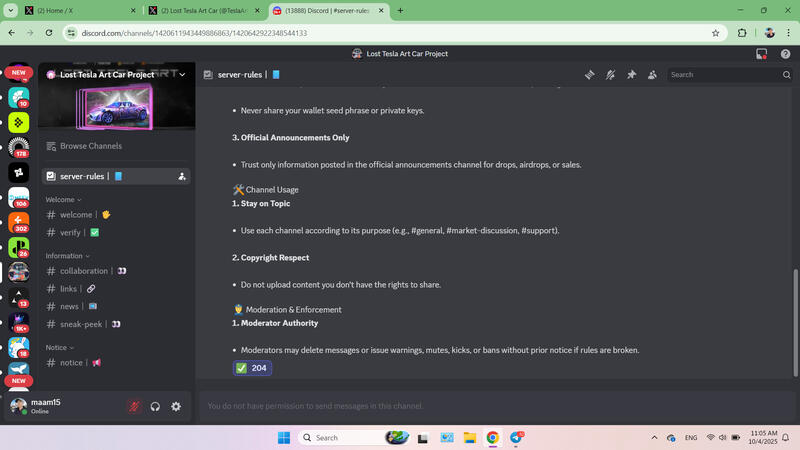This screenshot has width=800, height=450.
Task: Open orange server with 302 badge
Action: click(18, 222)
